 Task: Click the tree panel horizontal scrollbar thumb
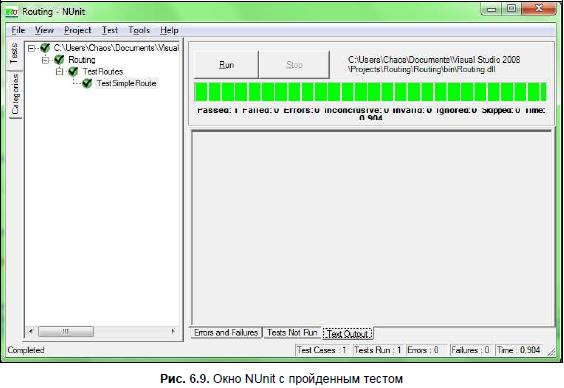(66, 331)
